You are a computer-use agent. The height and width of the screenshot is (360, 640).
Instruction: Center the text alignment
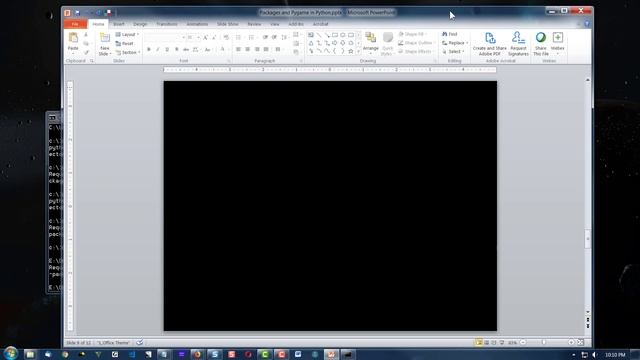[x=248, y=49]
